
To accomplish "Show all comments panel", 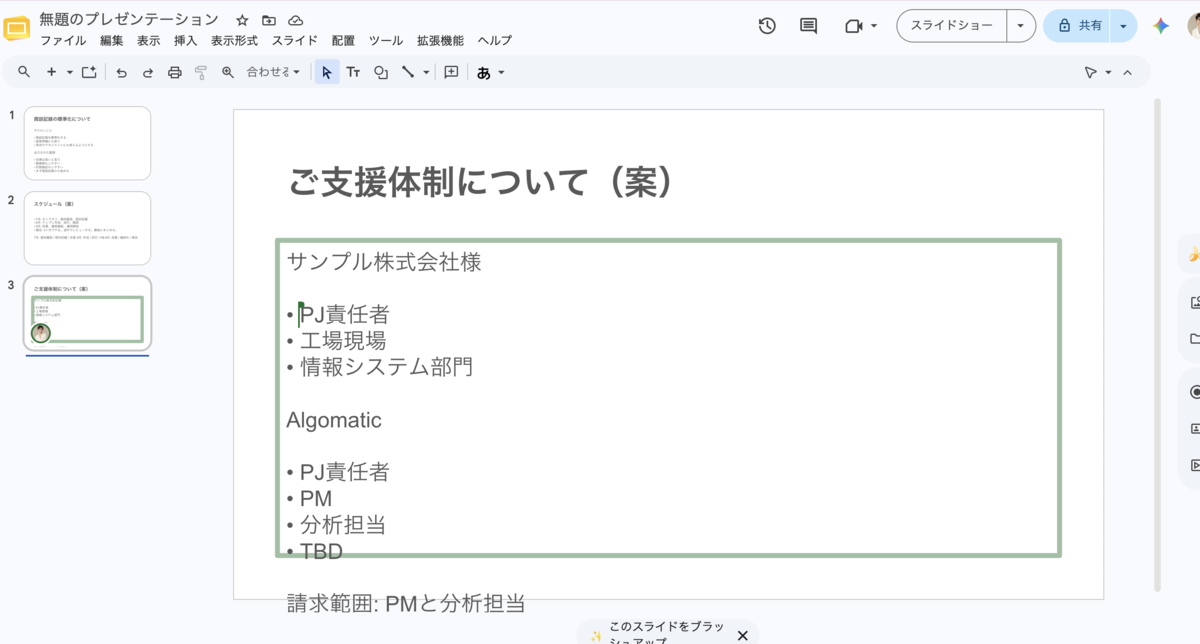I will click(x=809, y=26).
